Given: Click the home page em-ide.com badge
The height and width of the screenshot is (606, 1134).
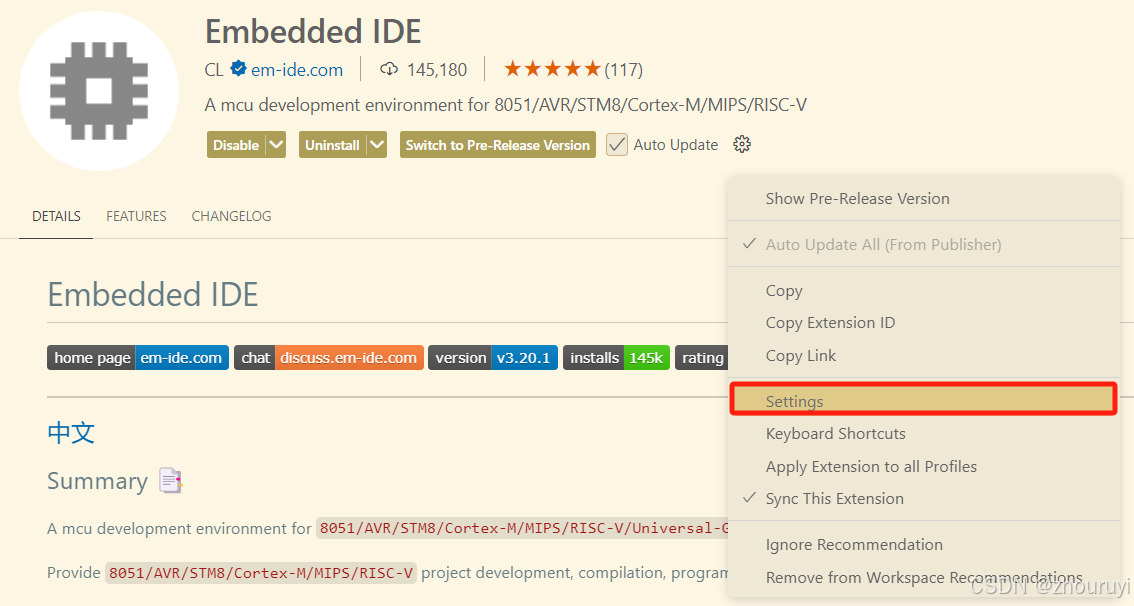Looking at the screenshot, I should (x=138, y=357).
